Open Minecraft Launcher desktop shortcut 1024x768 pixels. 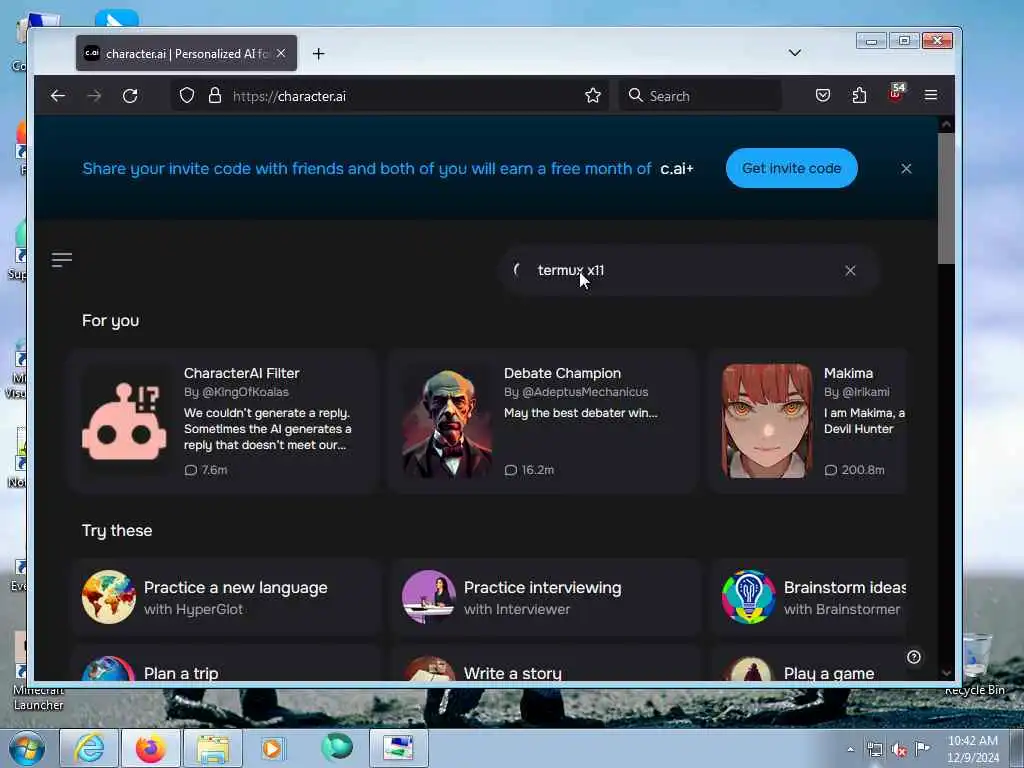(x=38, y=671)
